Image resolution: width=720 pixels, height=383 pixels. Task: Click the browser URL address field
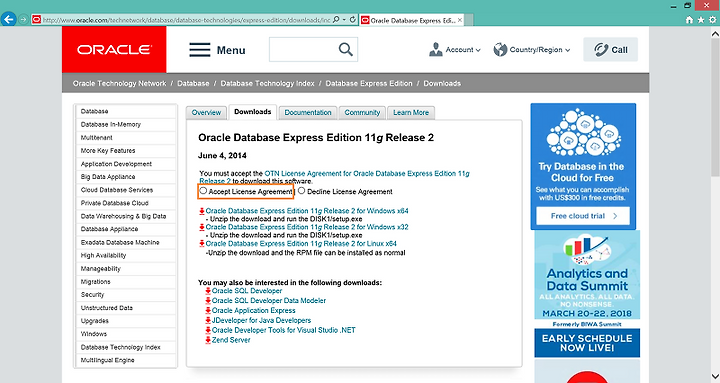186,20
